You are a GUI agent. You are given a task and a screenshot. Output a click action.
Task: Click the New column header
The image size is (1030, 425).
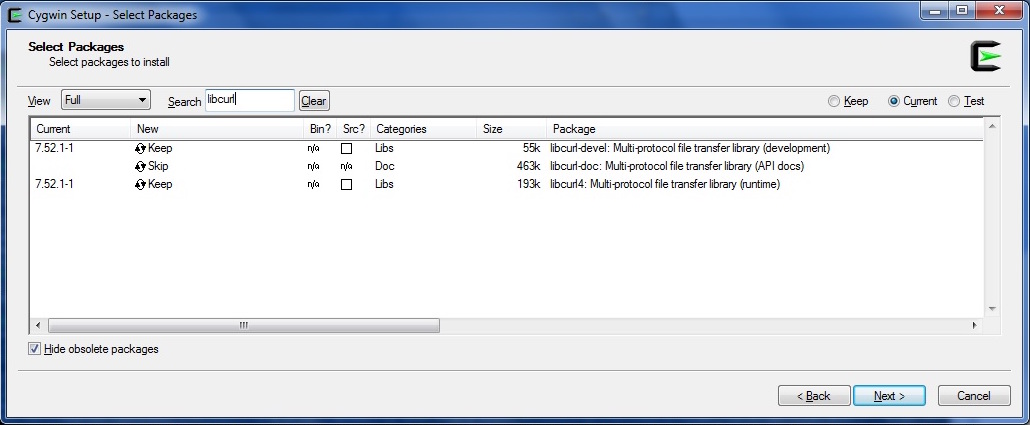tap(217, 129)
